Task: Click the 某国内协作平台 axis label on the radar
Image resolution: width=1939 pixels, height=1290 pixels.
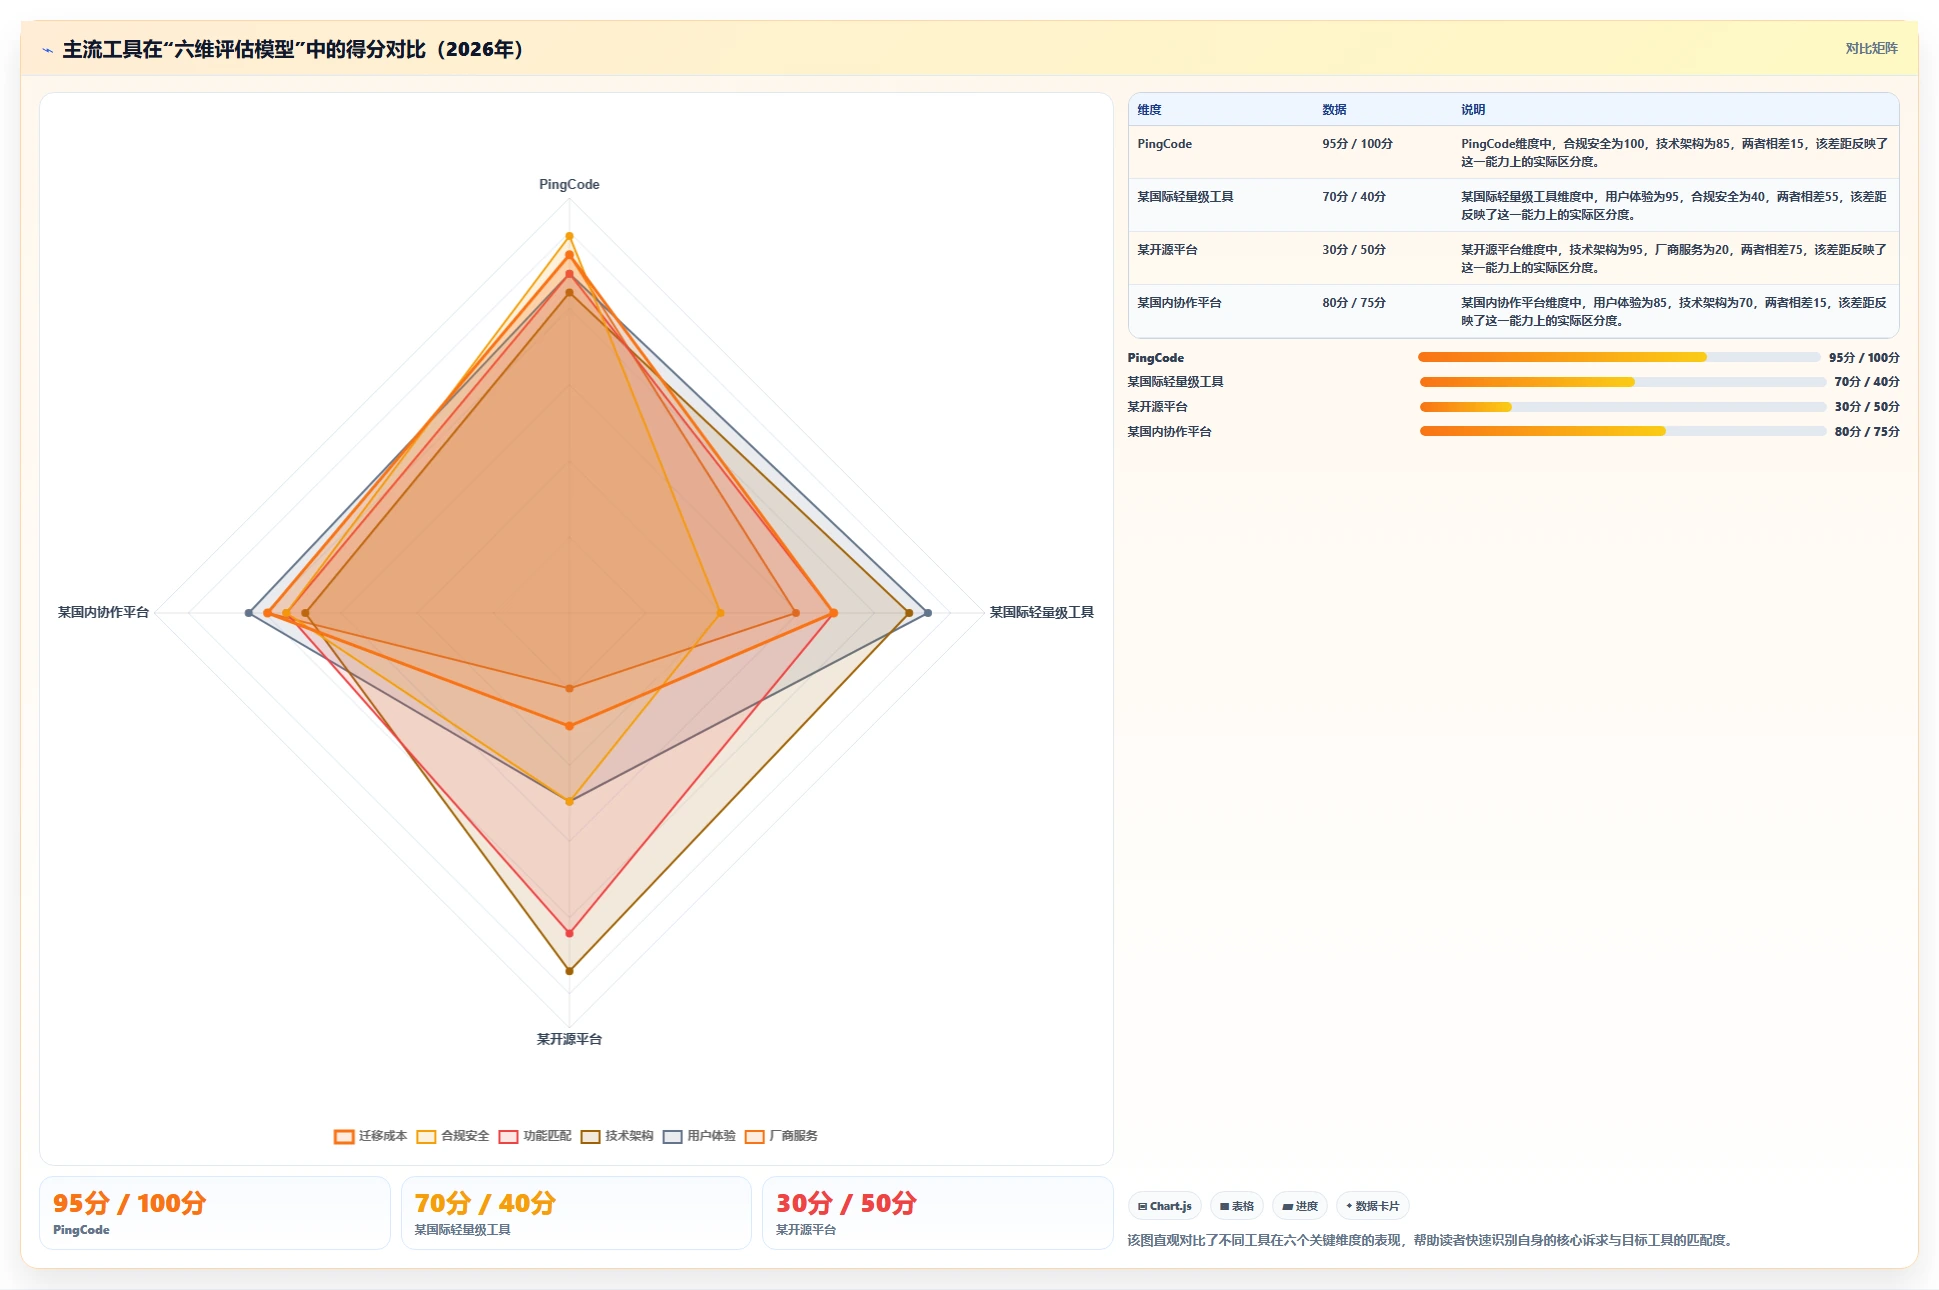Action: pyautogui.click(x=103, y=612)
